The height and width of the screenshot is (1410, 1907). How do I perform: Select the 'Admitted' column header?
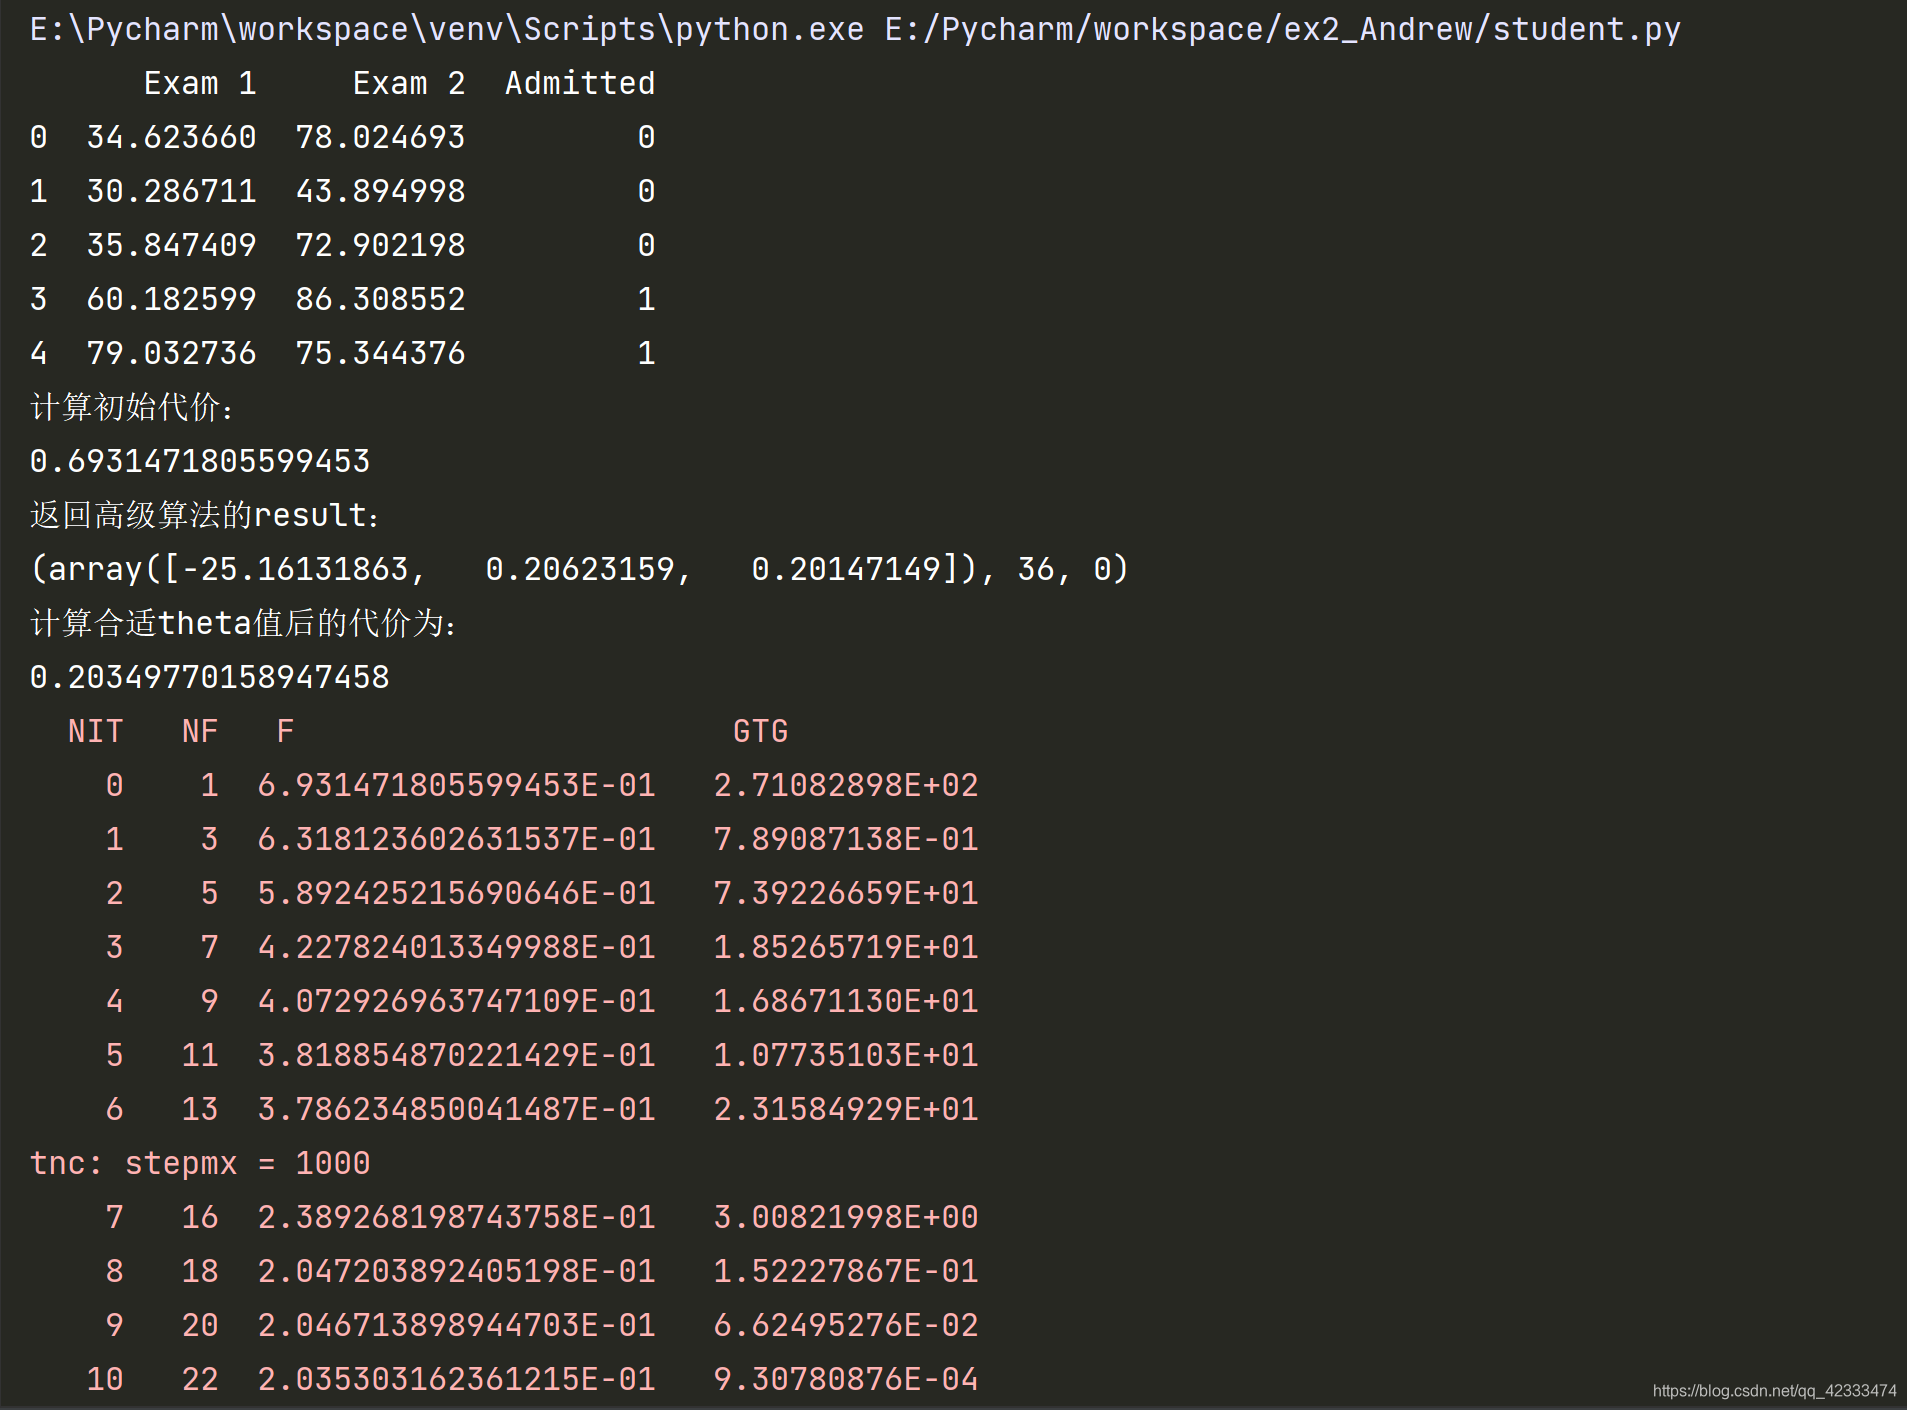click(580, 83)
